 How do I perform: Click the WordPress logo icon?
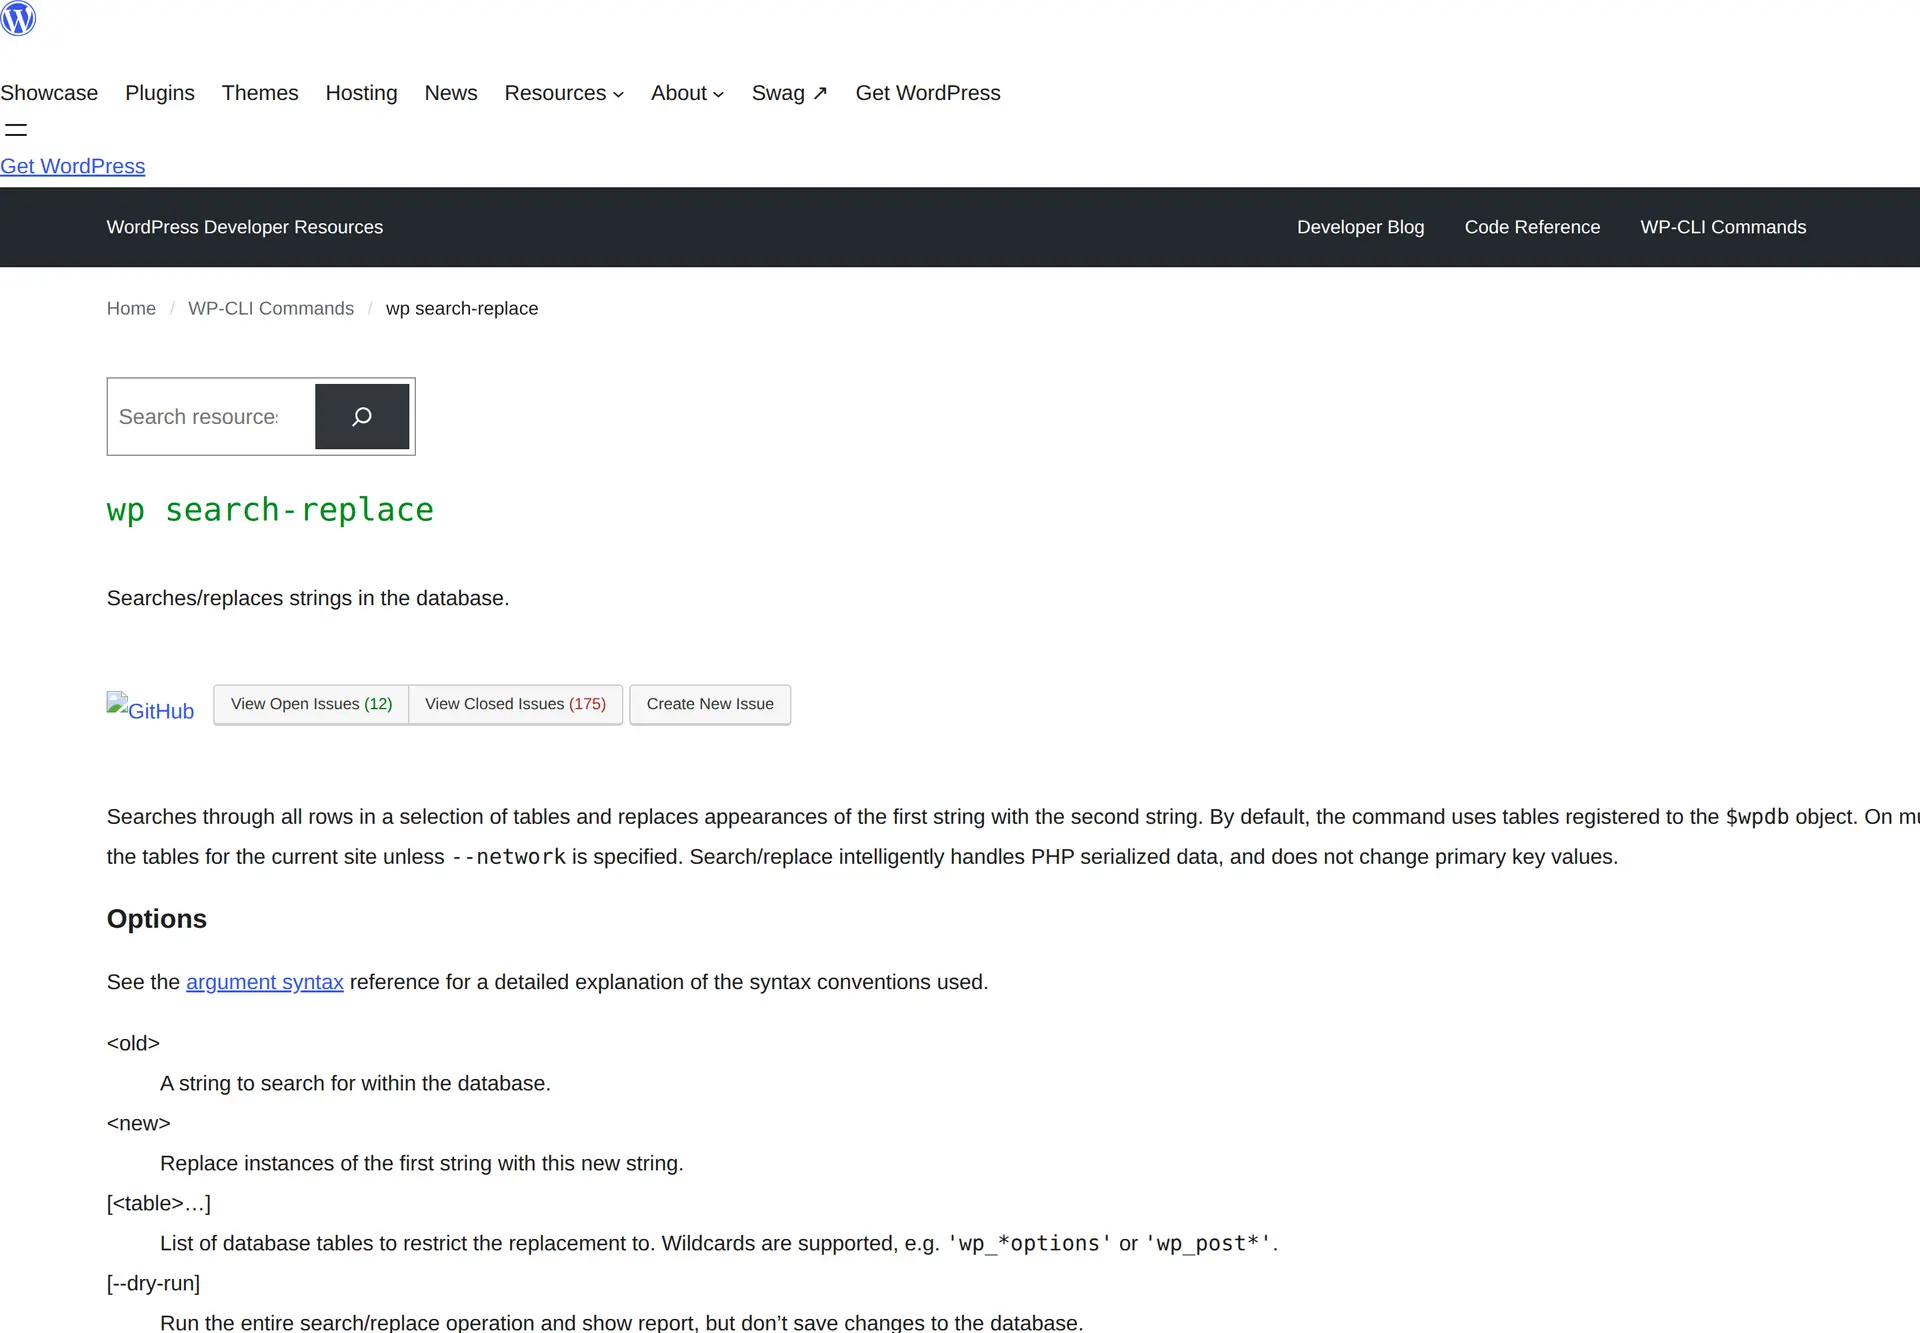18,18
